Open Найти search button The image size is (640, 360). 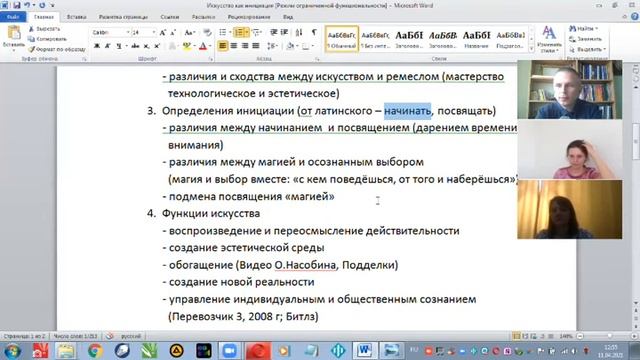click(x=582, y=29)
